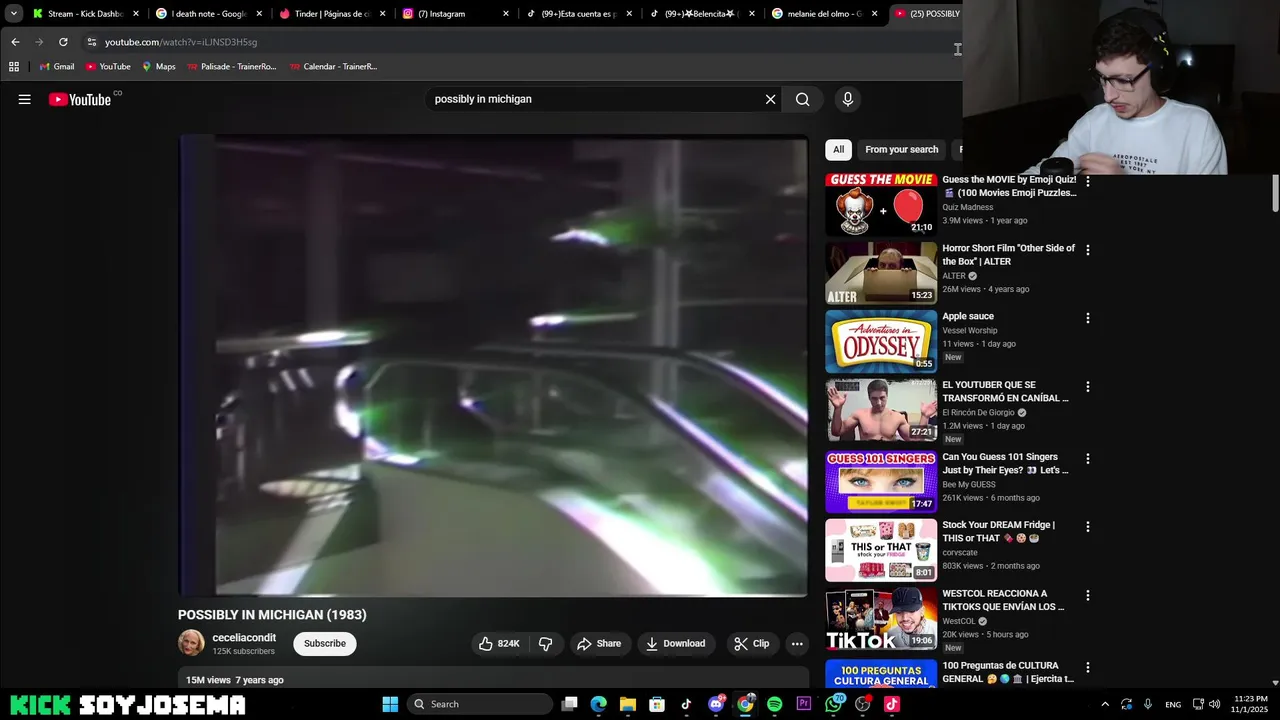The height and width of the screenshot is (720, 1280).
Task: Click the address bar URL
Action: click(x=181, y=42)
